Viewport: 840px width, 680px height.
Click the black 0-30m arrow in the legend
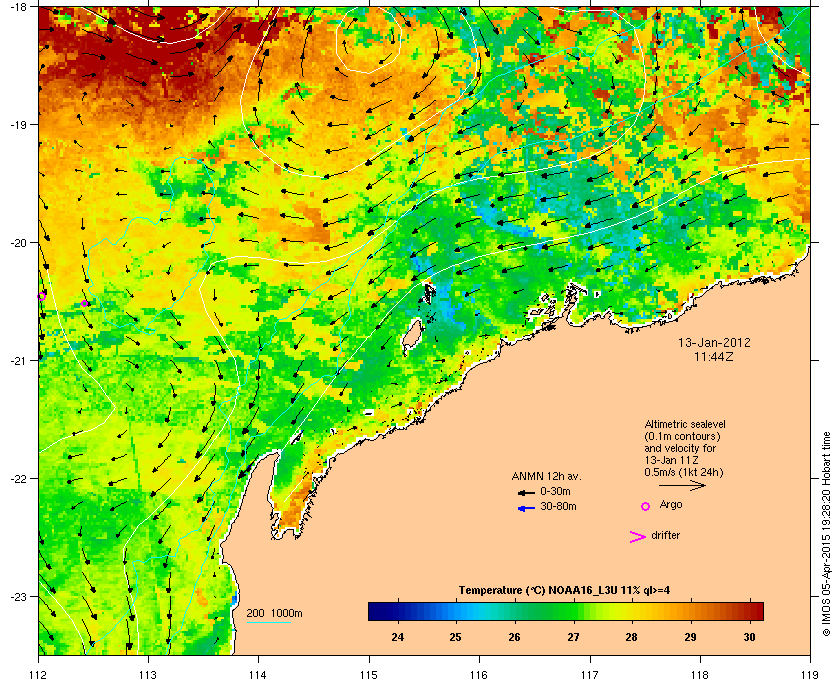pyautogui.click(x=526, y=492)
